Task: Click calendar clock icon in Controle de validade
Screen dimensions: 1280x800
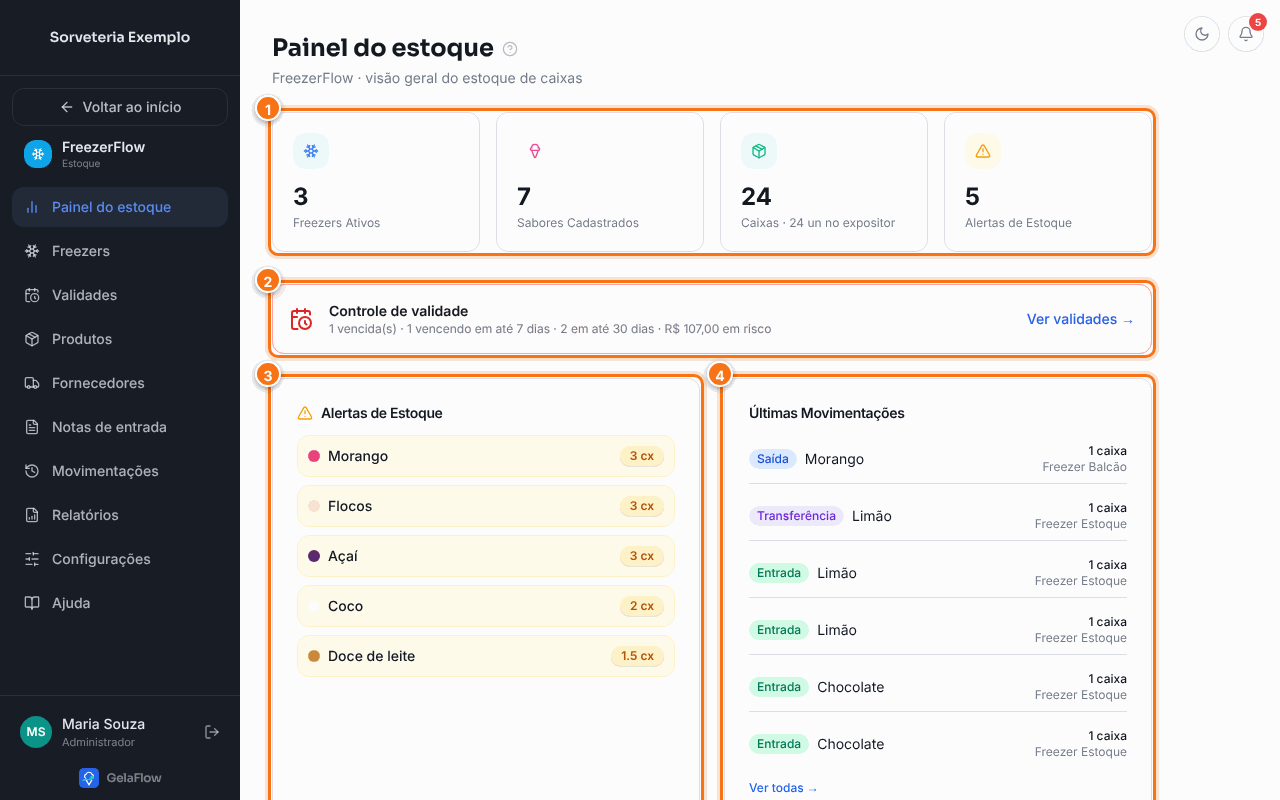Action: (x=301, y=319)
